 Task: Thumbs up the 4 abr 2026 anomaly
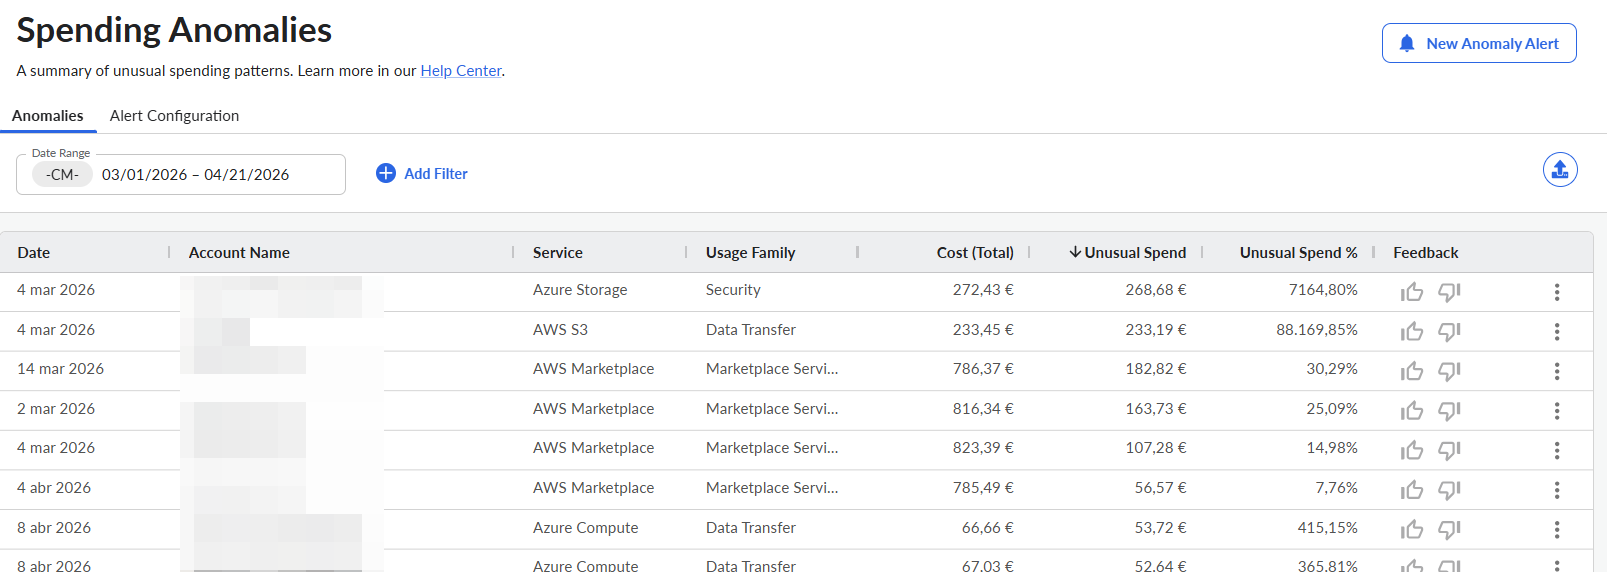click(x=1412, y=490)
